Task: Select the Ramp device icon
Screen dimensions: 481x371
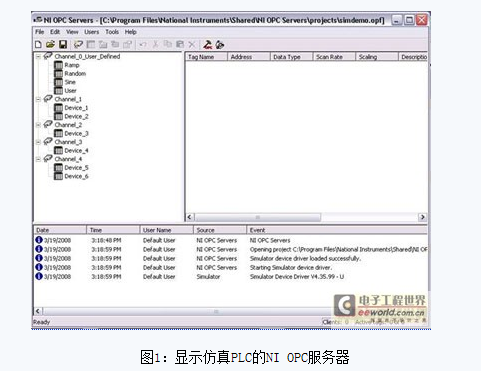Action: pyautogui.click(x=58, y=65)
